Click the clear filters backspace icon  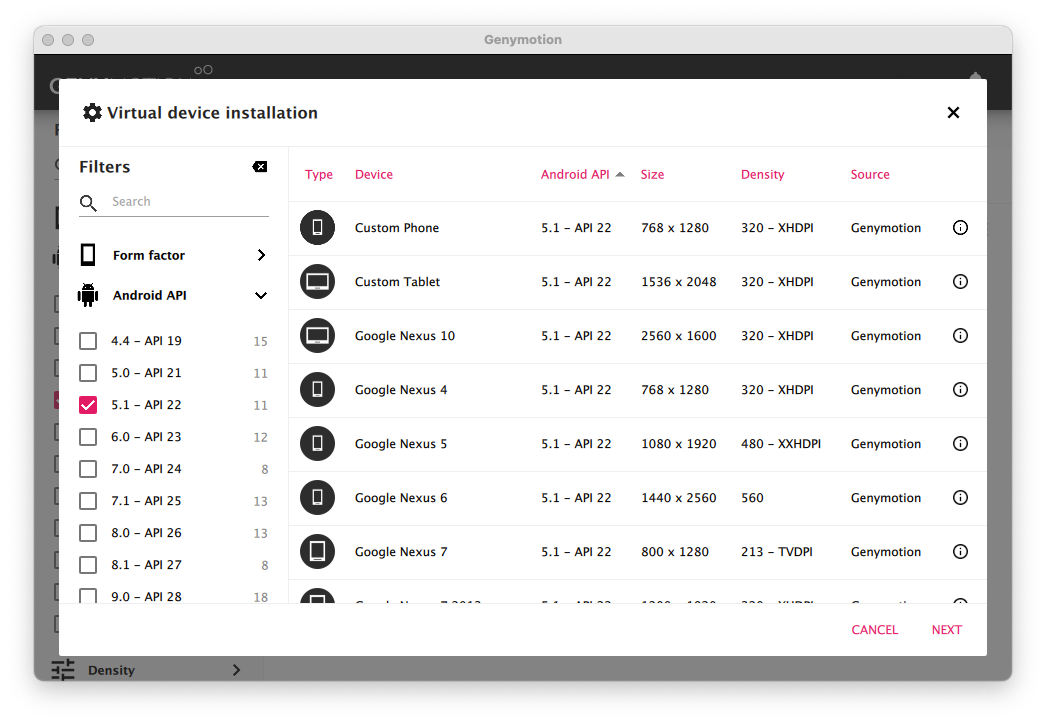click(x=259, y=167)
